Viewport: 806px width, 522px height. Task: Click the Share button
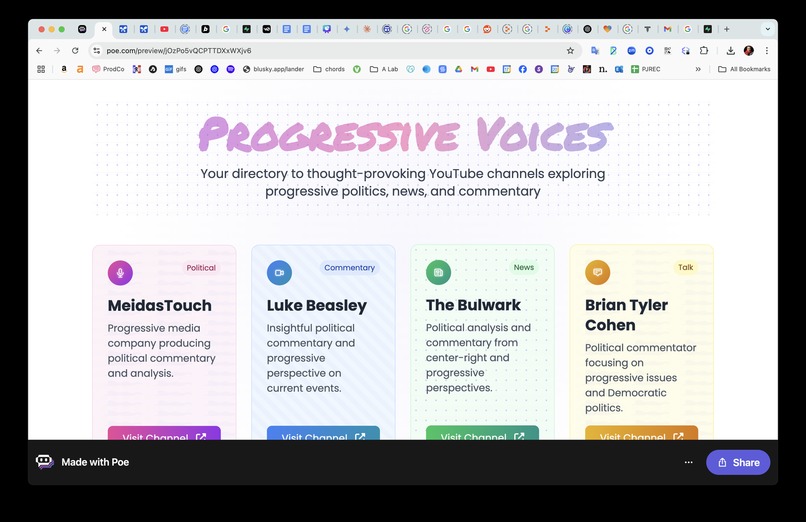738,462
